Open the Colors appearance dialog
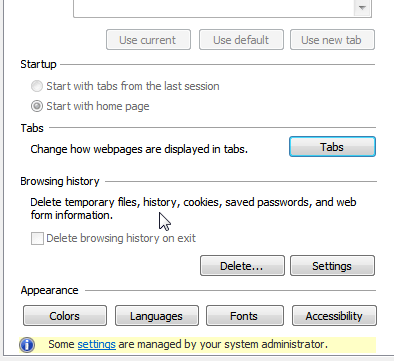This screenshot has width=394, height=361. coord(65,316)
